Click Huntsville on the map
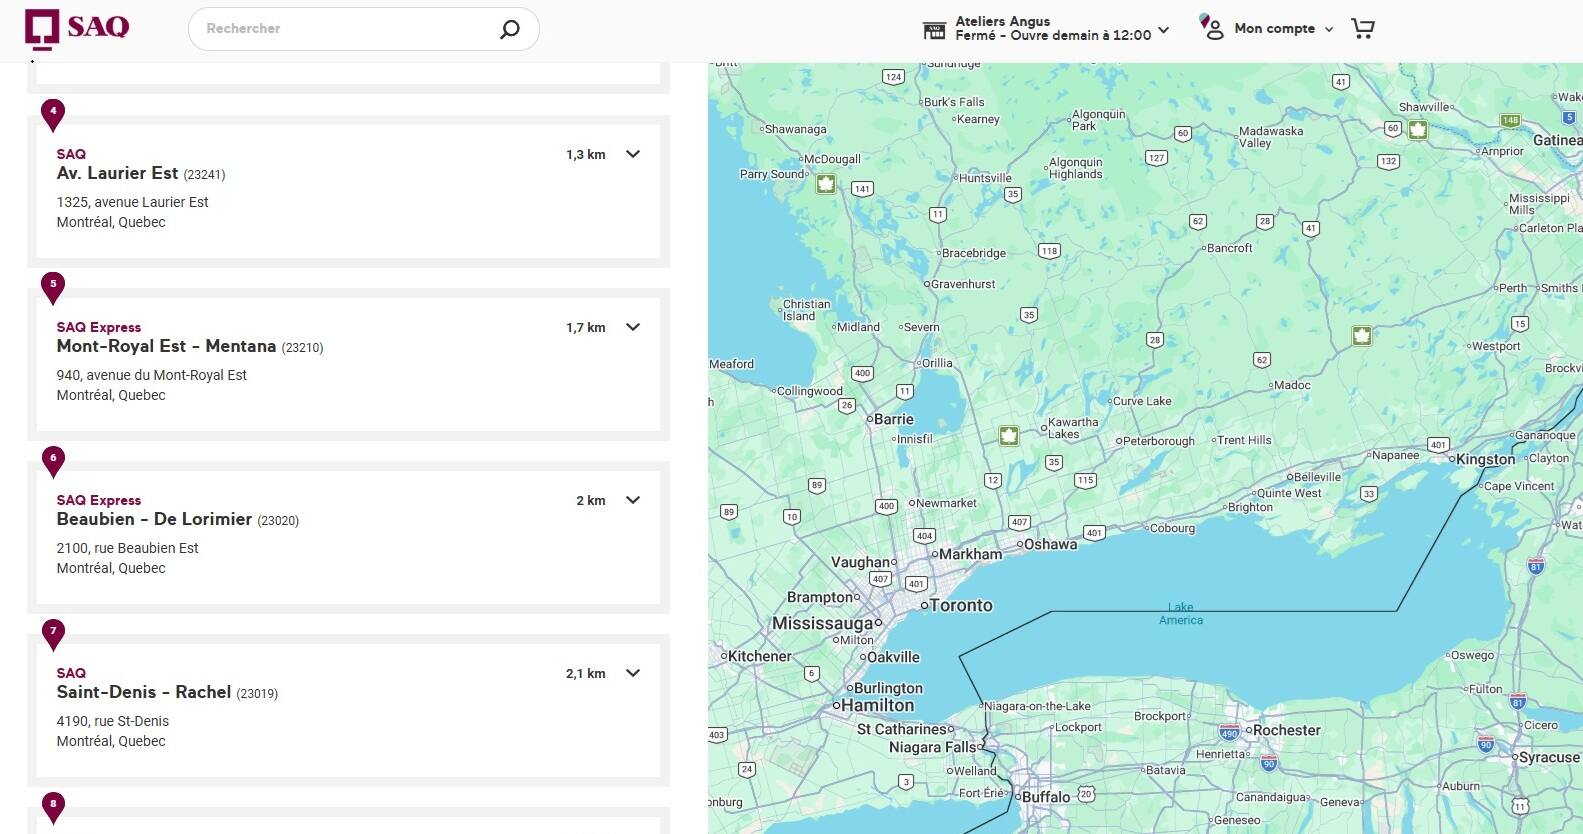The image size is (1583, 834). pyautogui.click(x=985, y=178)
